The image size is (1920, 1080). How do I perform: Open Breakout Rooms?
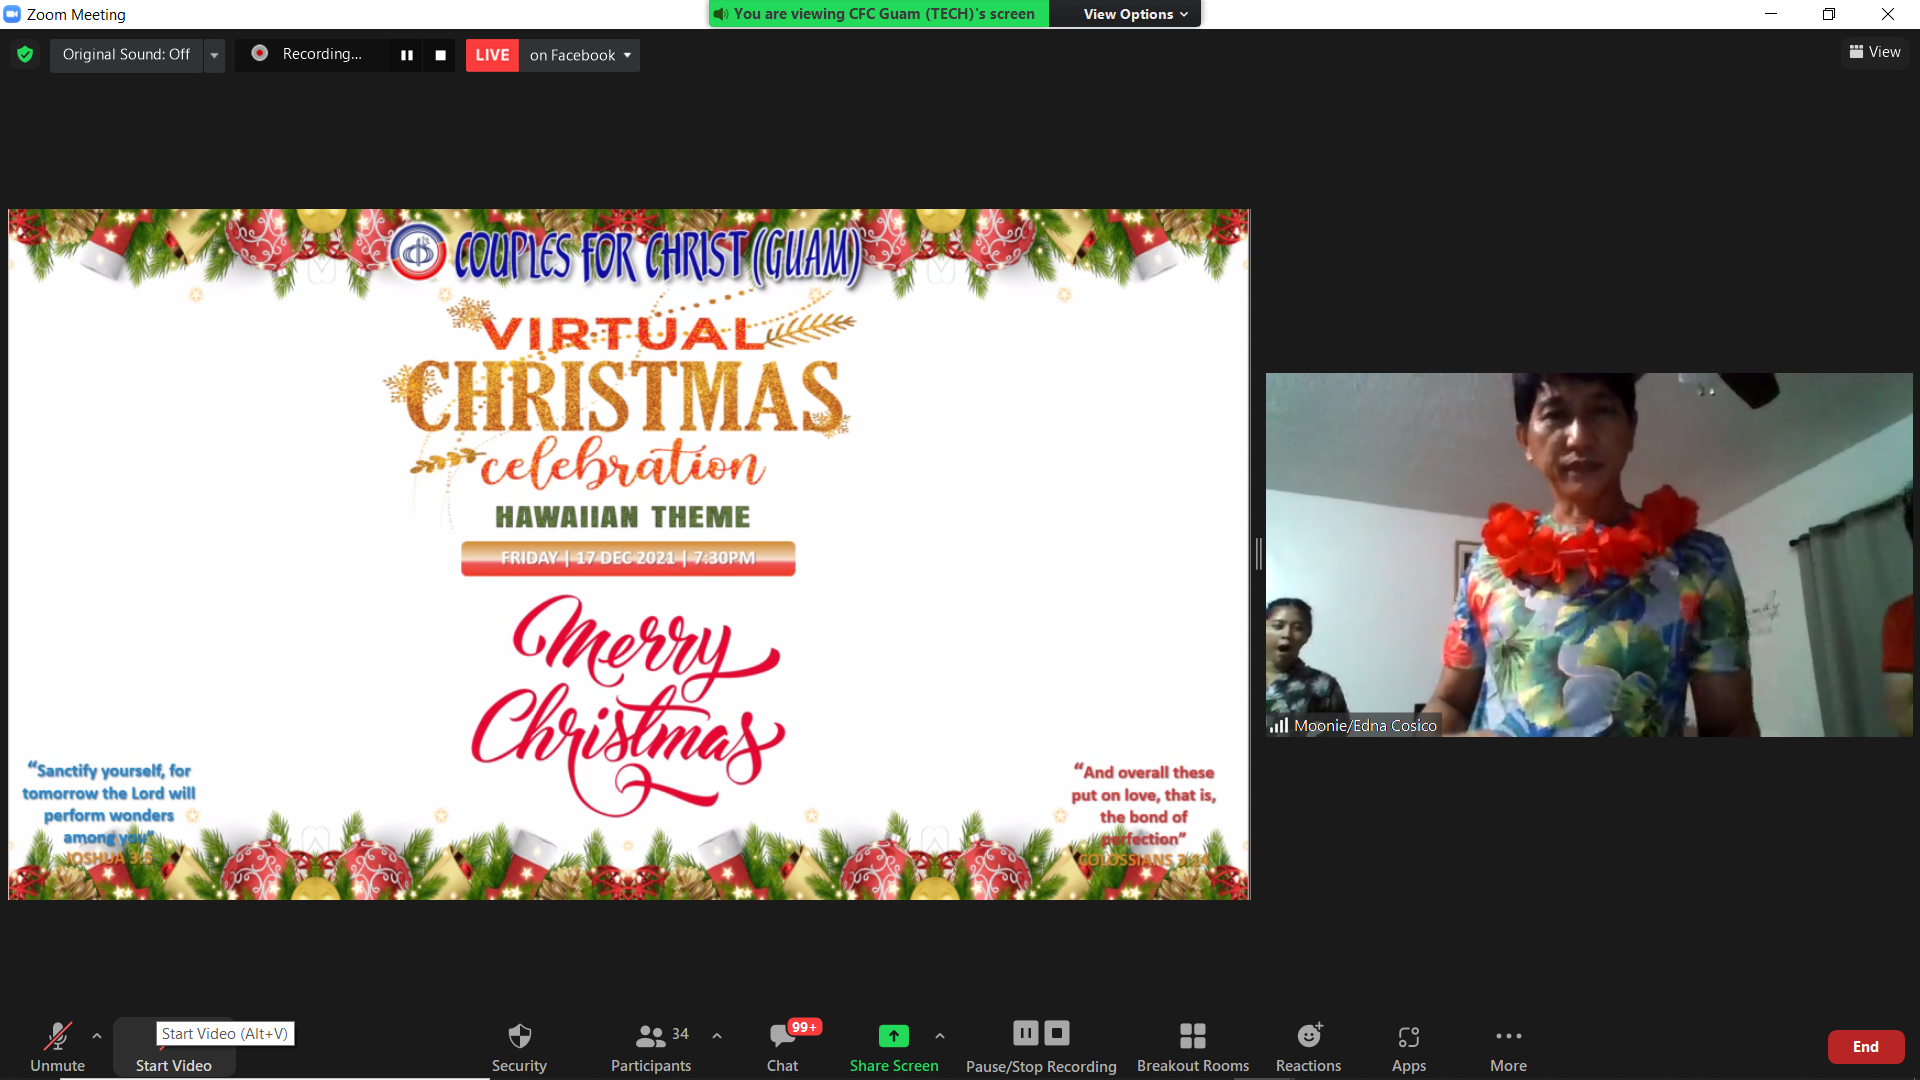coord(1193,1046)
